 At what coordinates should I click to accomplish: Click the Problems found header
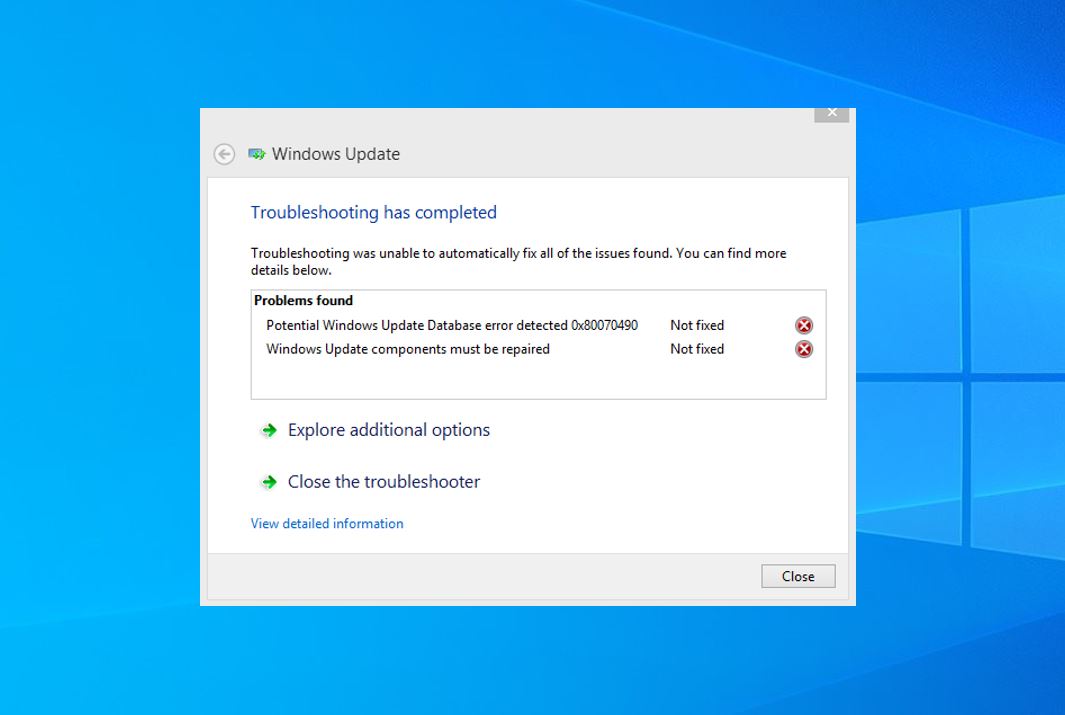point(303,300)
